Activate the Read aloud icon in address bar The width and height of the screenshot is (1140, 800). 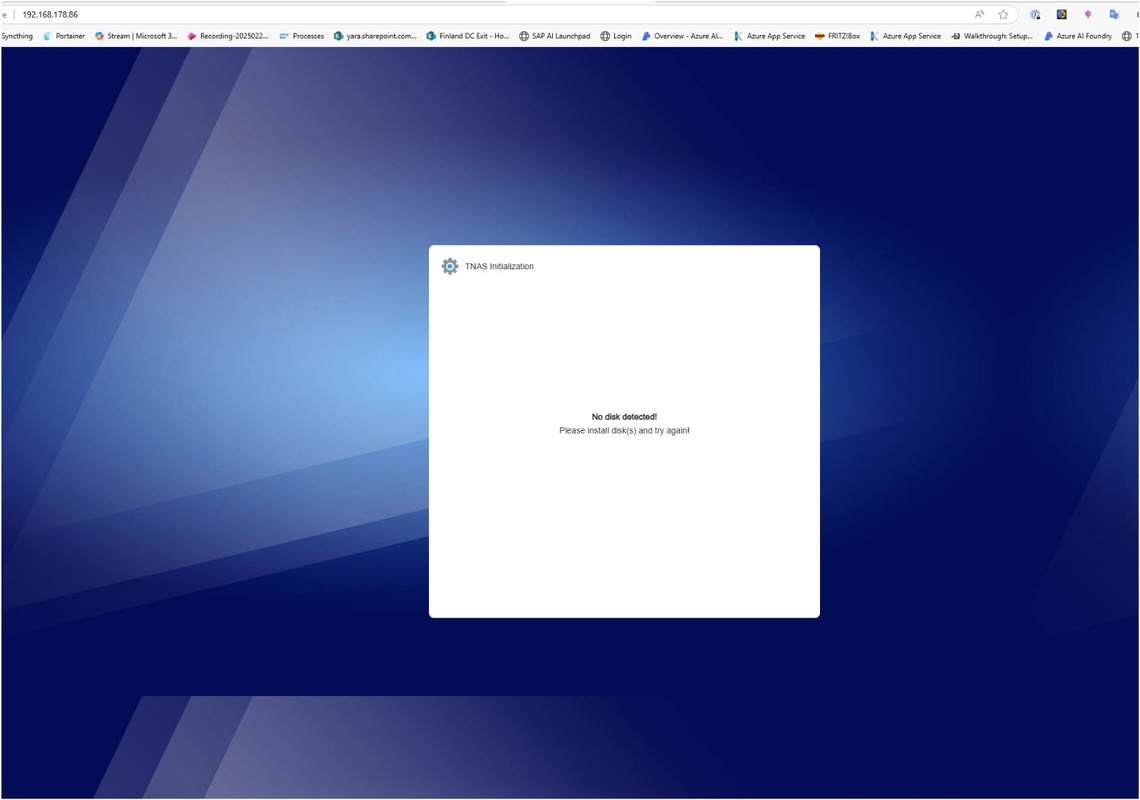click(979, 15)
